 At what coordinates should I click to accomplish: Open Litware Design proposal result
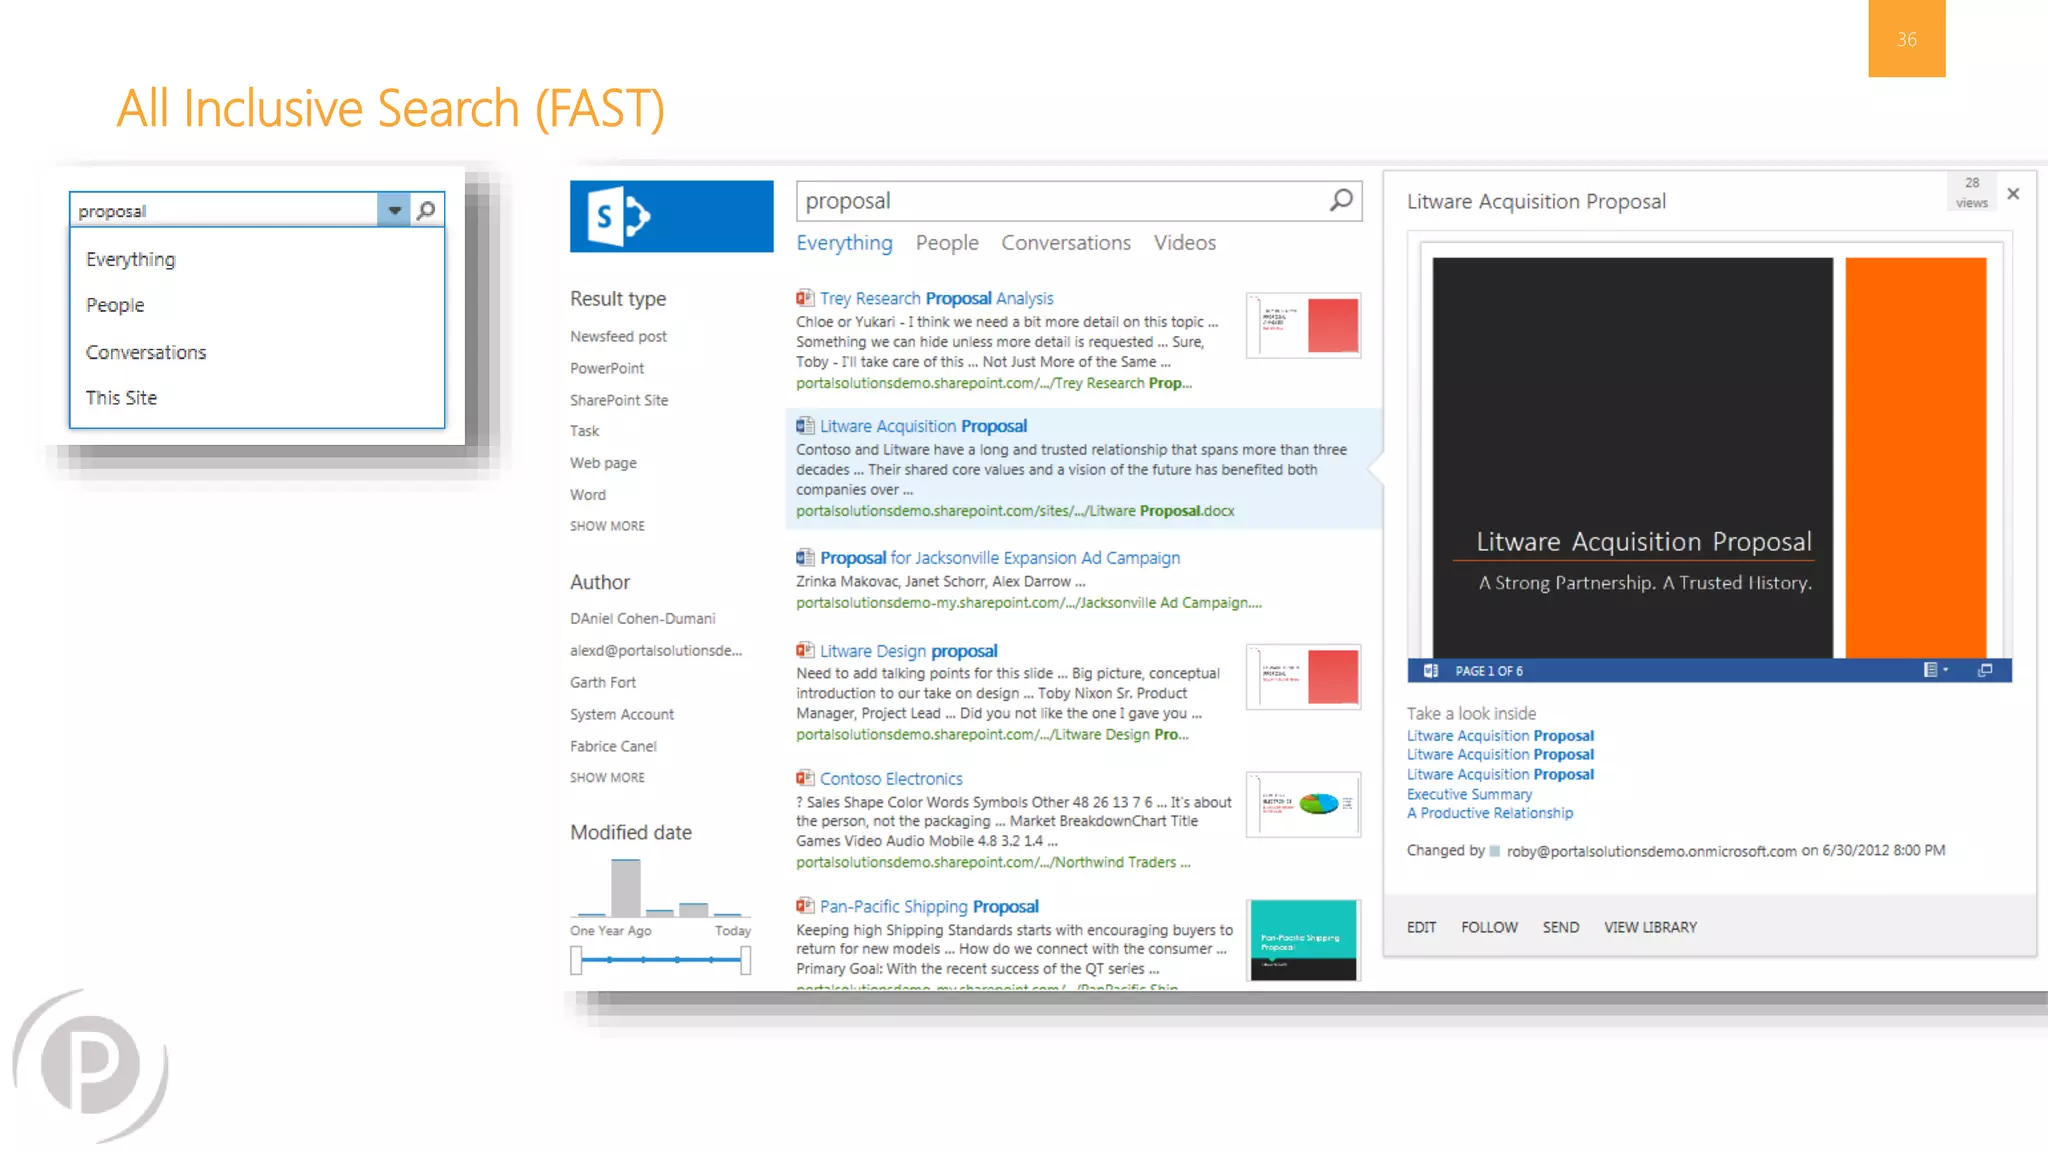[908, 651]
